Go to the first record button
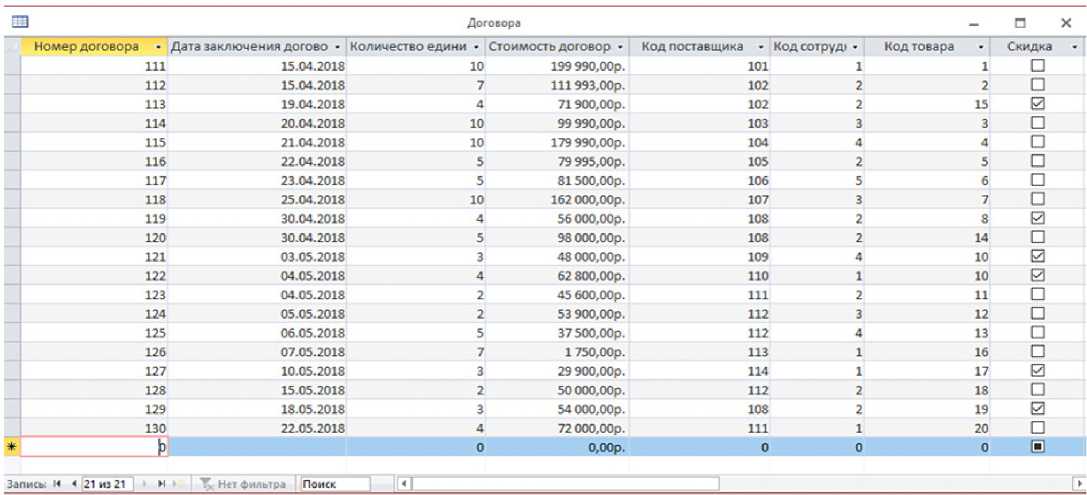Screen dimensions: 1087x495 pyautogui.click(x=58, y=484)
